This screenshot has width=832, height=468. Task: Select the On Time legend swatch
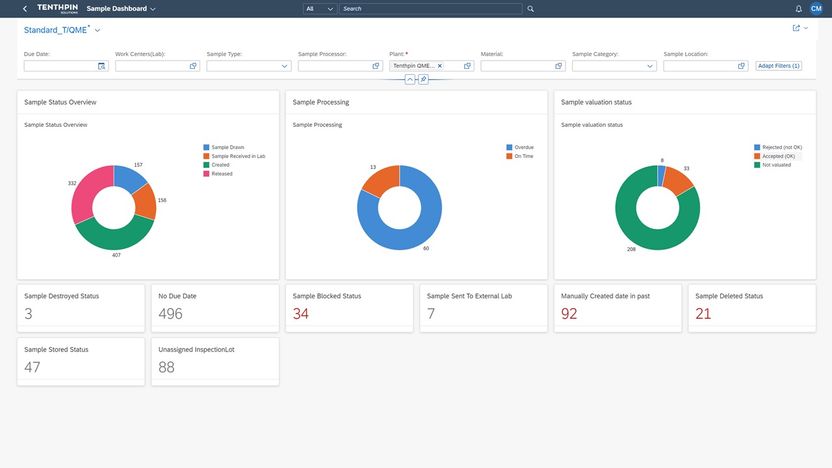coord(509,156)
